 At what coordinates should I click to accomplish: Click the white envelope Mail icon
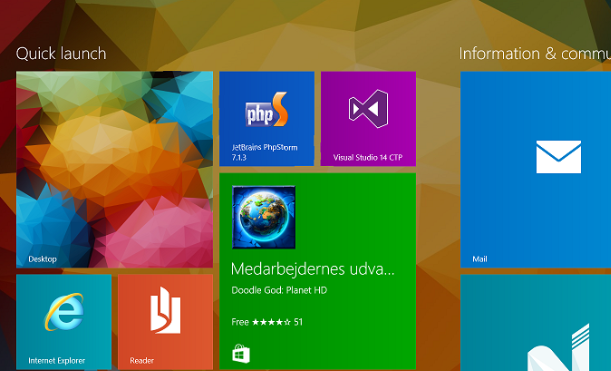[558, 157]
